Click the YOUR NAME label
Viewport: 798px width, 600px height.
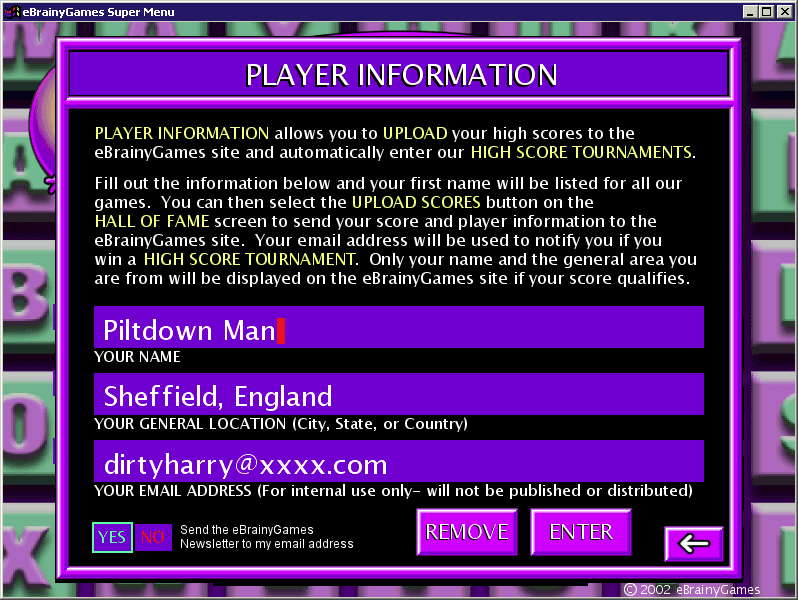tap(137, 357)
